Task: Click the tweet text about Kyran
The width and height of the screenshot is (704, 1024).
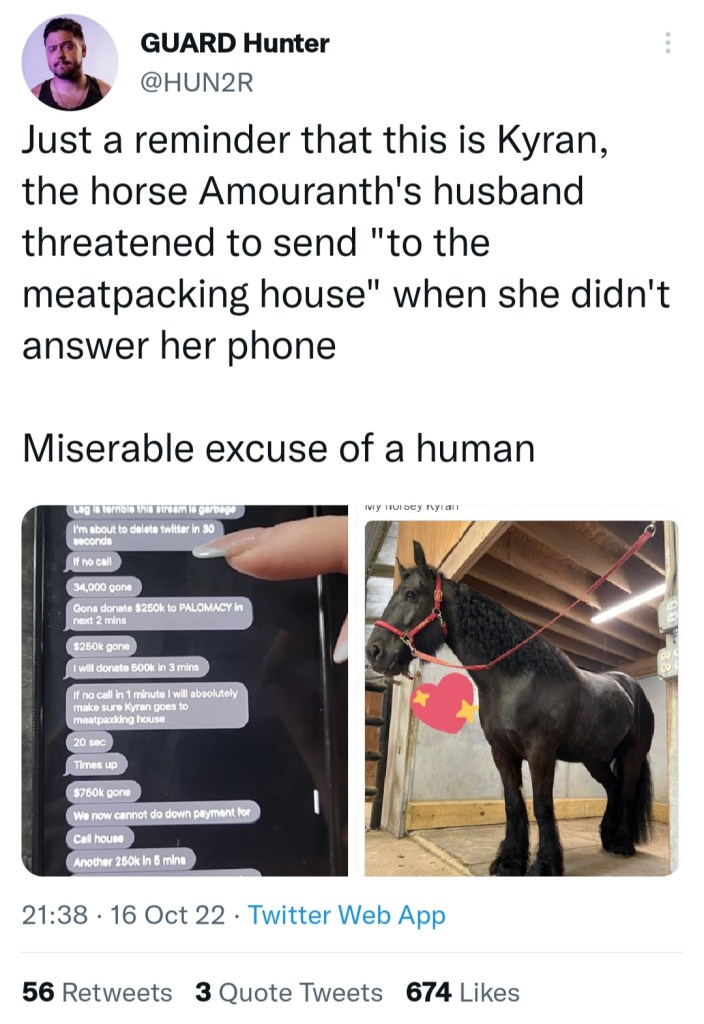Action: coord(346,242)
